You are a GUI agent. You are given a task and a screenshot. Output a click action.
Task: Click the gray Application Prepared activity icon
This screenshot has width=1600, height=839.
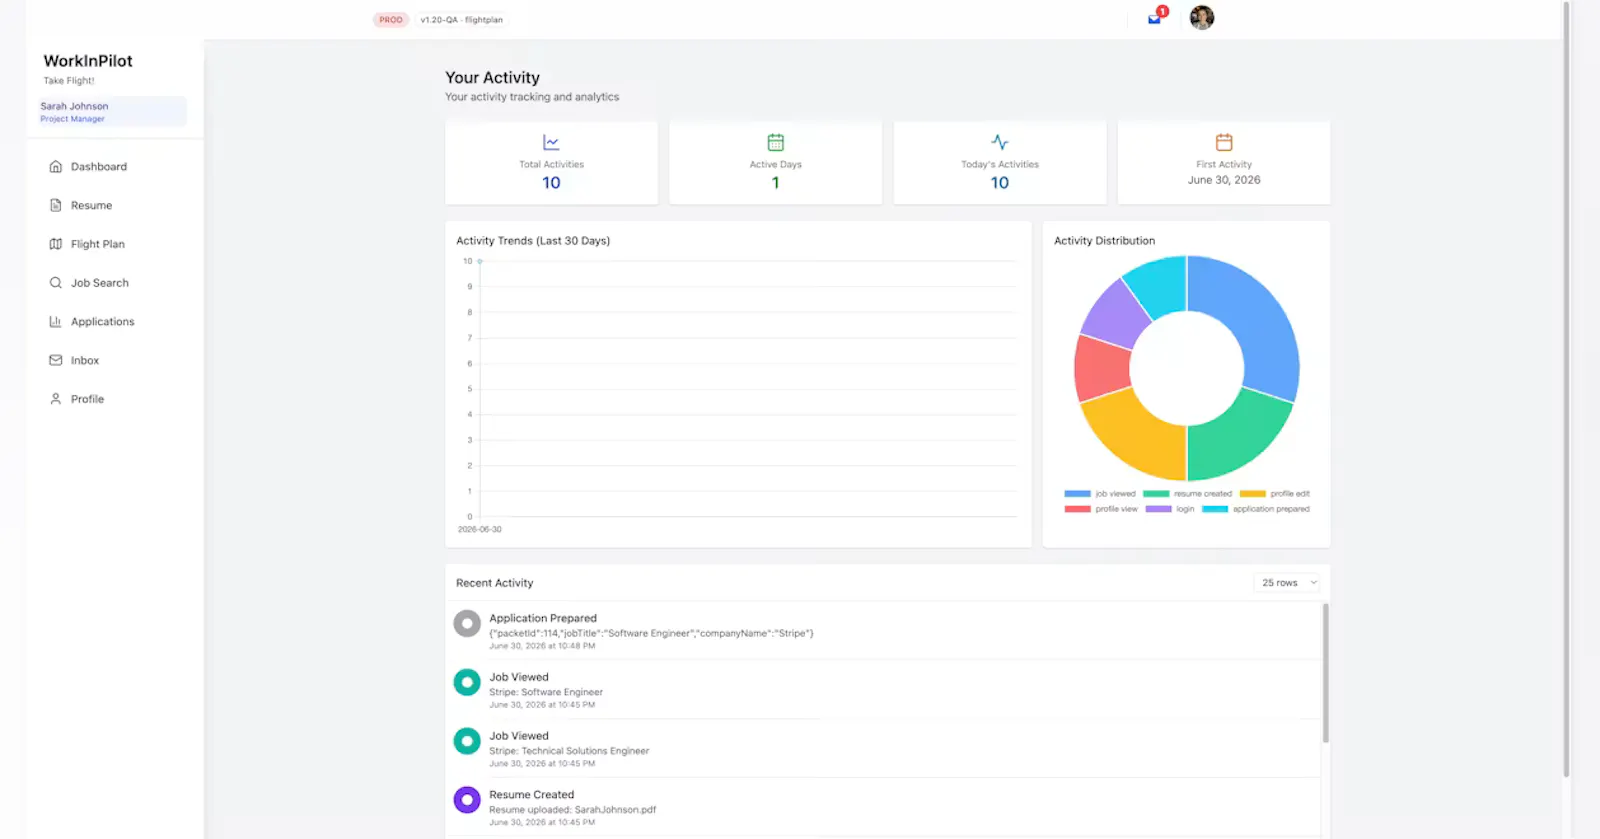tap(467, 624)
